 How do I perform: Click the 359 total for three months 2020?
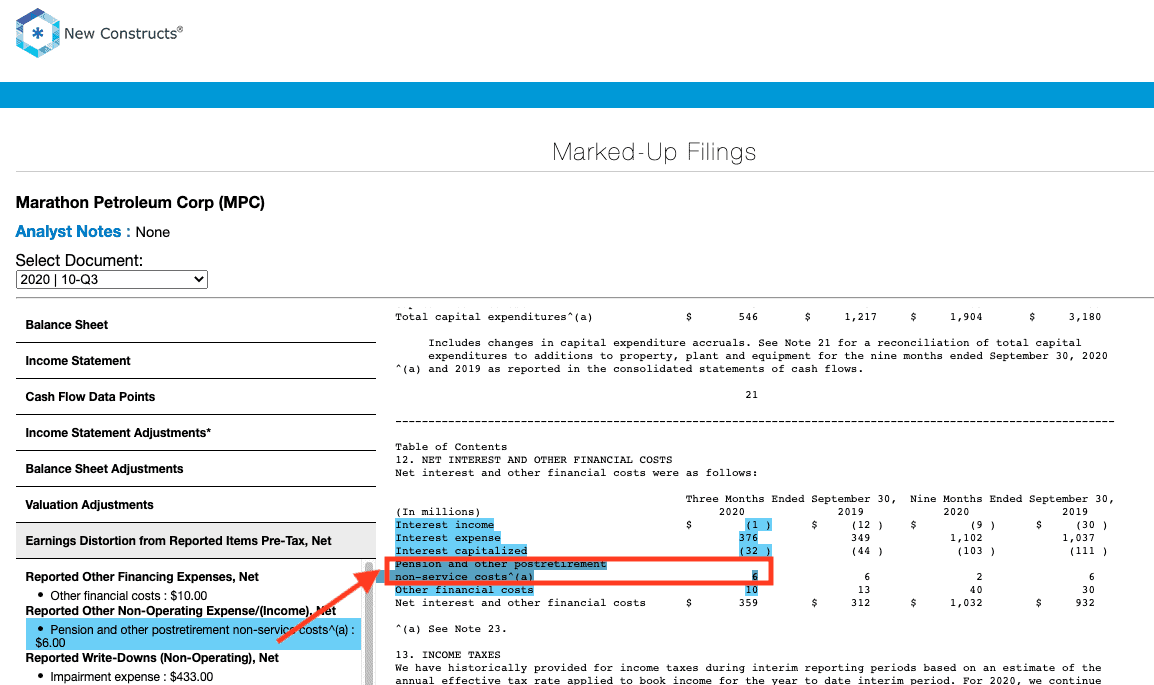748,603
